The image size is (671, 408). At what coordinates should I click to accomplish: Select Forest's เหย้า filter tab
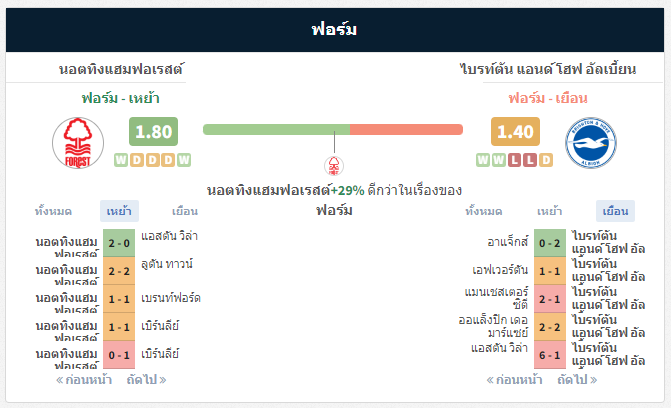[x=119, y=211]
